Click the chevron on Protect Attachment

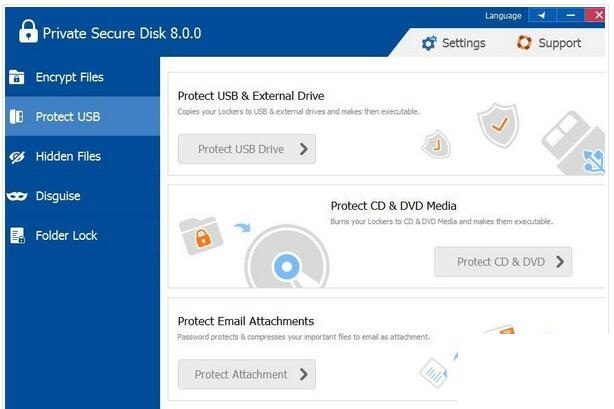coord(304,375)
